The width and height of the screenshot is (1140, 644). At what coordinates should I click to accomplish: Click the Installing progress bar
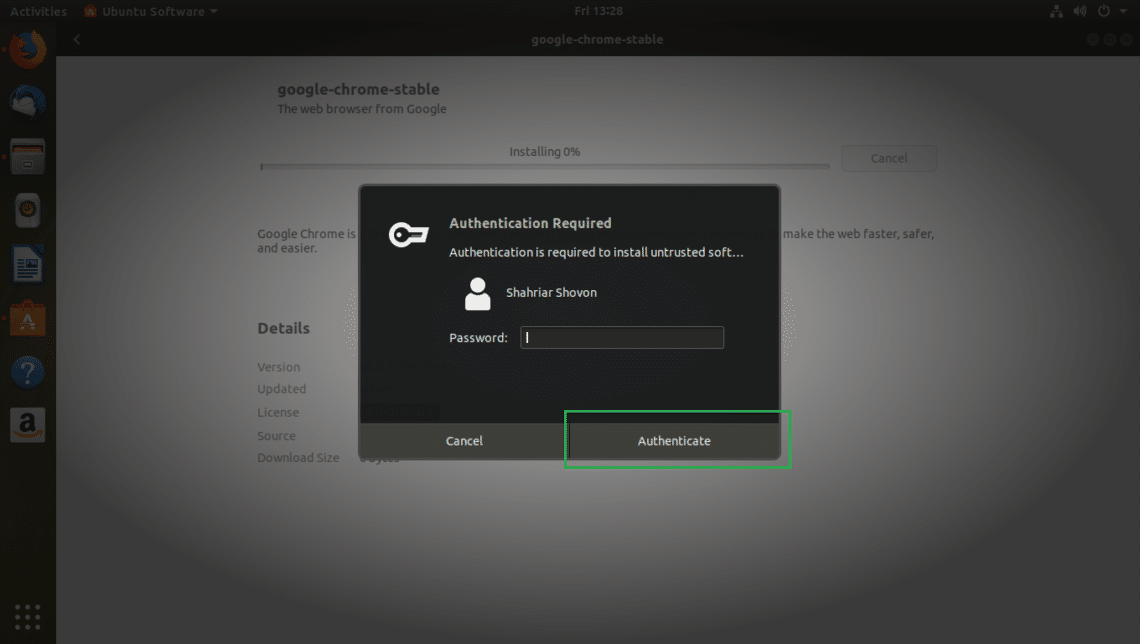545,166
